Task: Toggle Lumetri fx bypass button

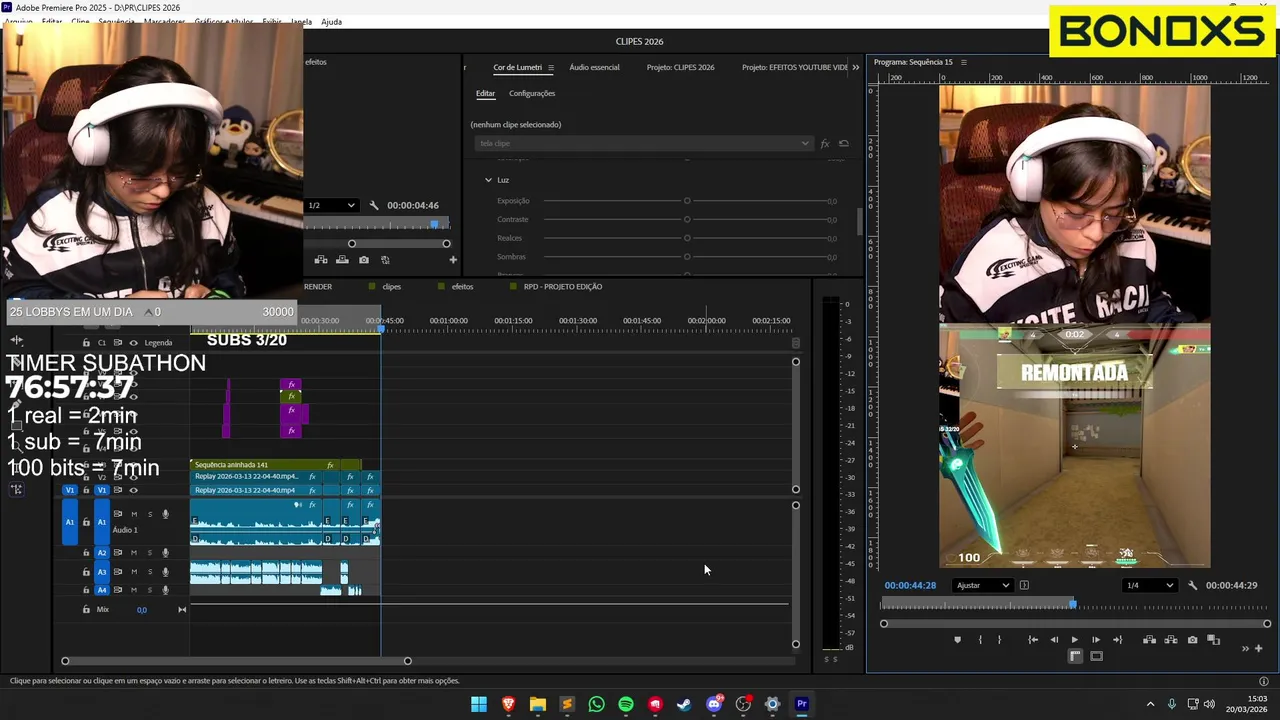Action: (825, 143)
